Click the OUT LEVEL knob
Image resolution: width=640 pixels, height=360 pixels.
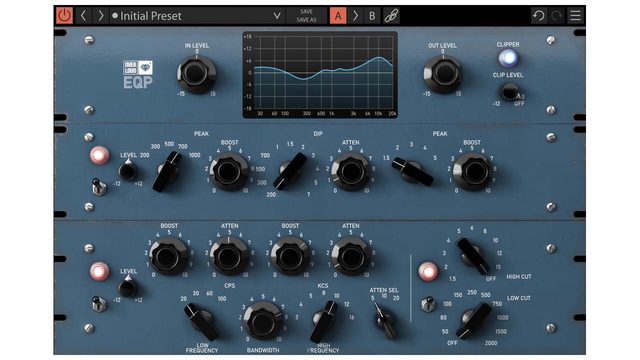[x=443, y=74]
